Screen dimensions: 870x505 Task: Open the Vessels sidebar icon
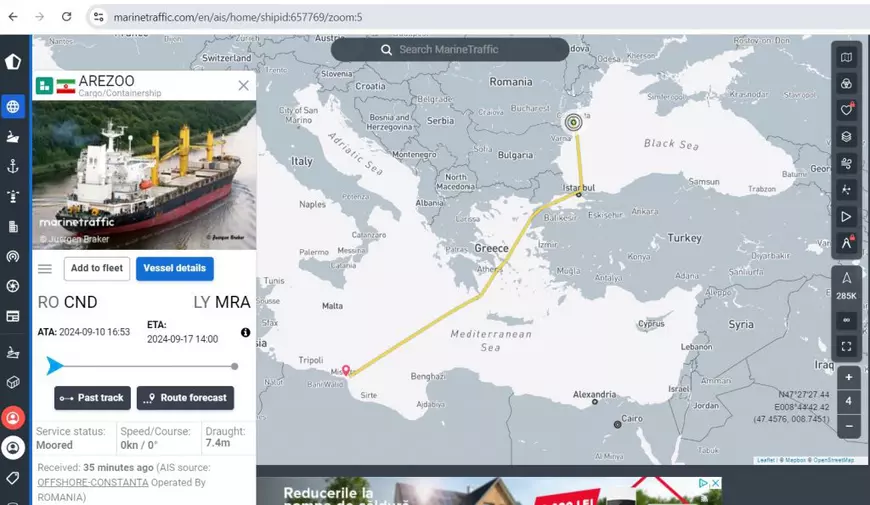[13, 137]
